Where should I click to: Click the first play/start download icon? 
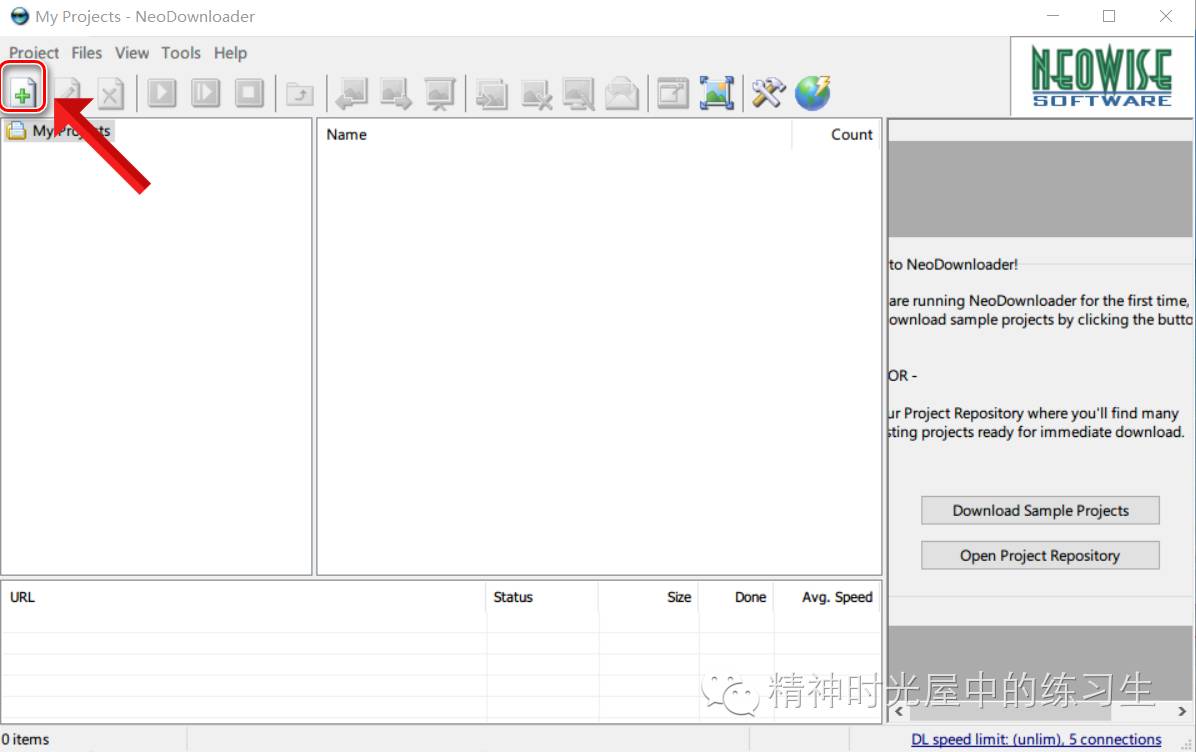[162, 93]
